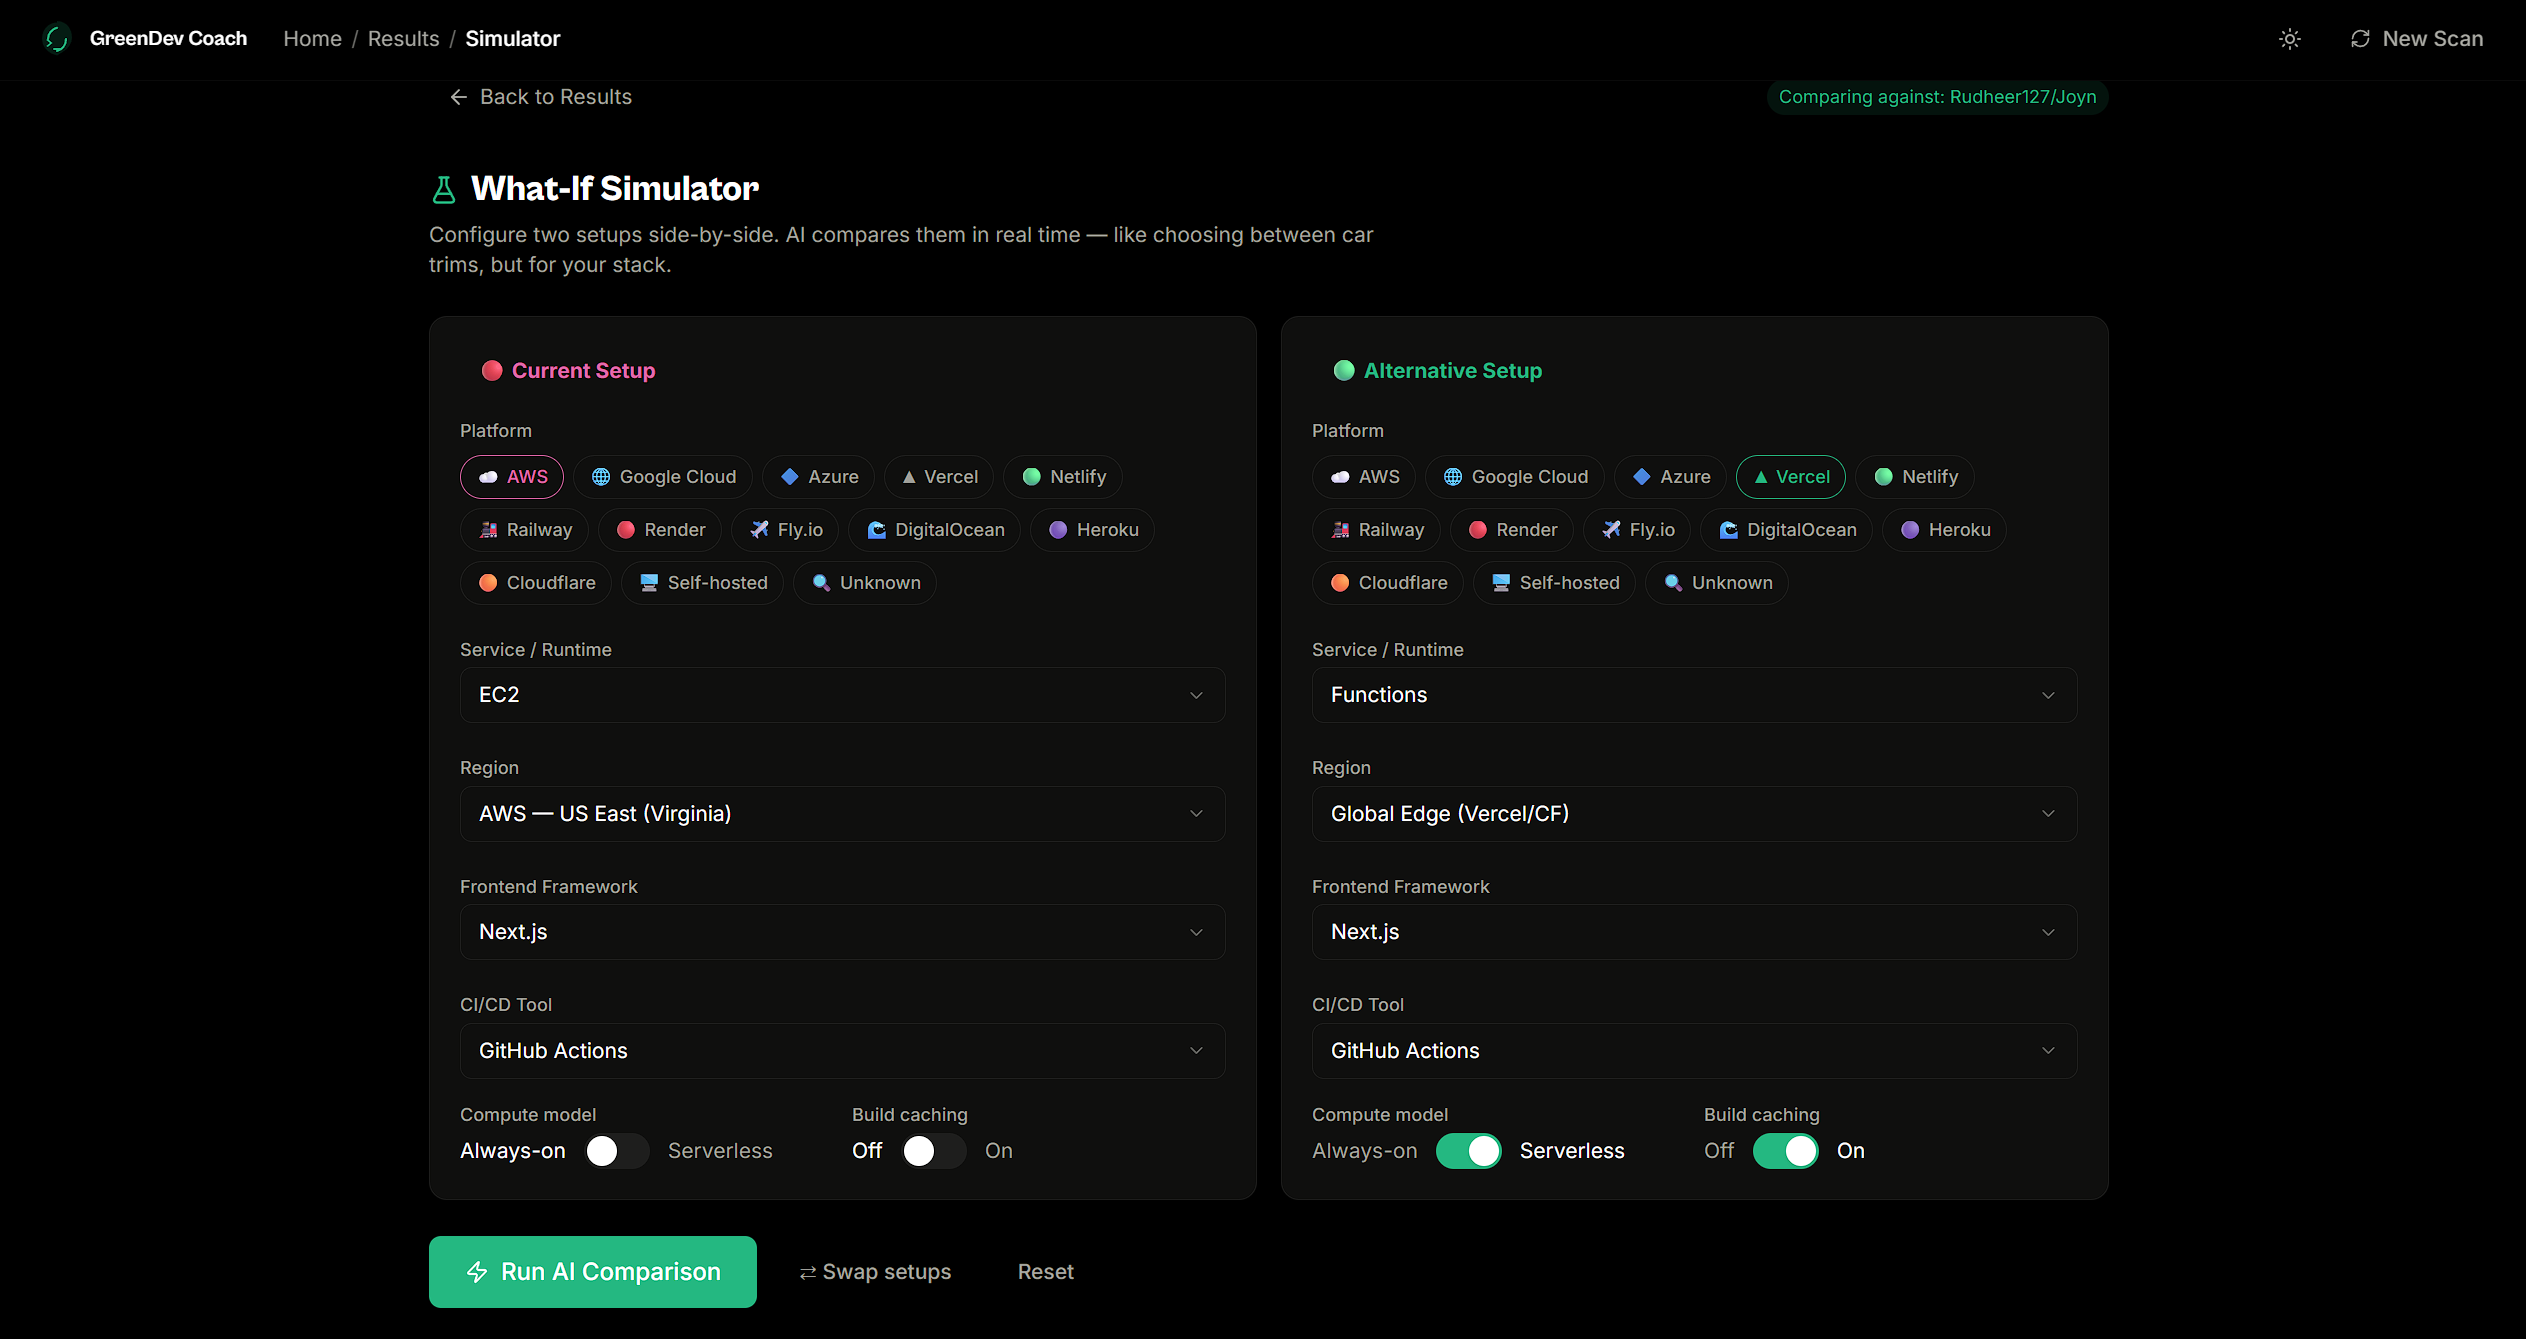Toggle the light/dark theme sun icon
Image resolution: width=2526 pixels, height=1339 pixels.
2289,39
